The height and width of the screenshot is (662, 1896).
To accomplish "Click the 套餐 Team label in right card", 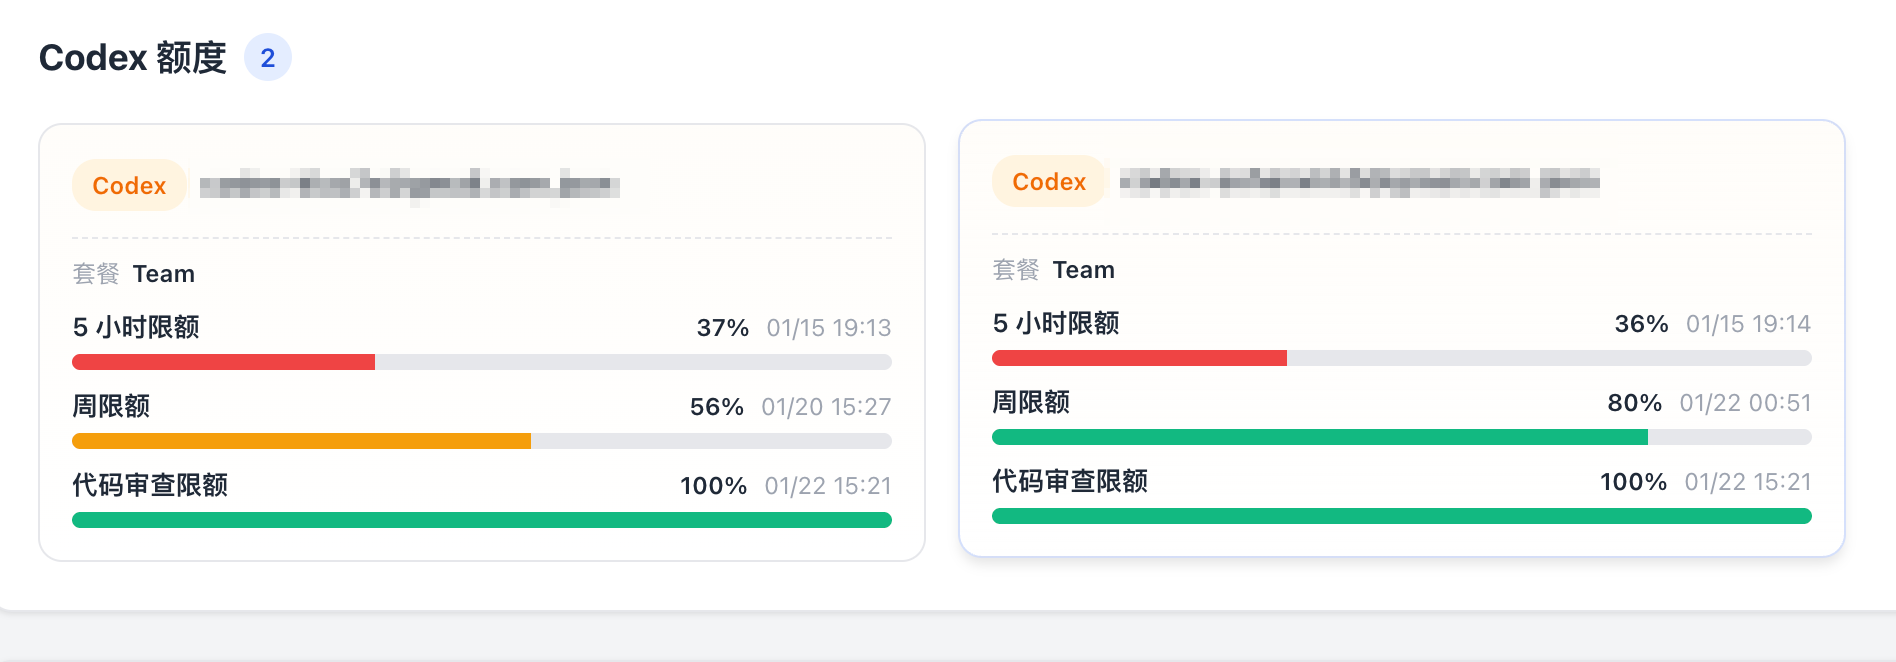I will coord(1054,270).
